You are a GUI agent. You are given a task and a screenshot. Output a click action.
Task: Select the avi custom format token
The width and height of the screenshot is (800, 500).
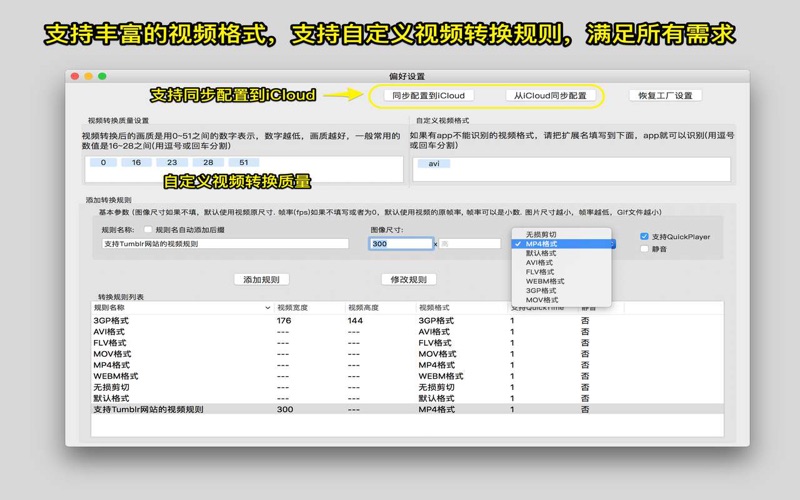tap(433, 163)
